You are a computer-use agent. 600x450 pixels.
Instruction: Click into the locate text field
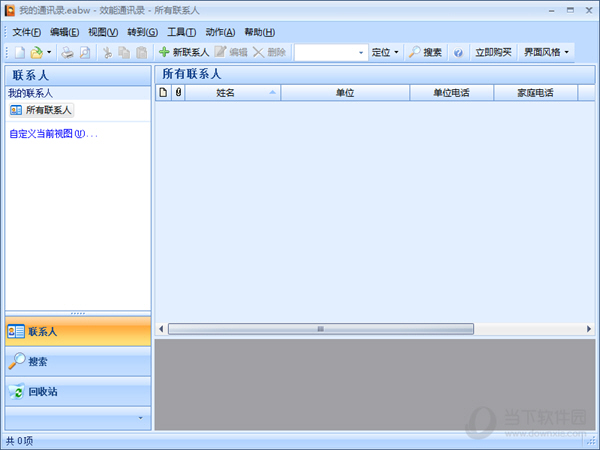tap(325, 52)
